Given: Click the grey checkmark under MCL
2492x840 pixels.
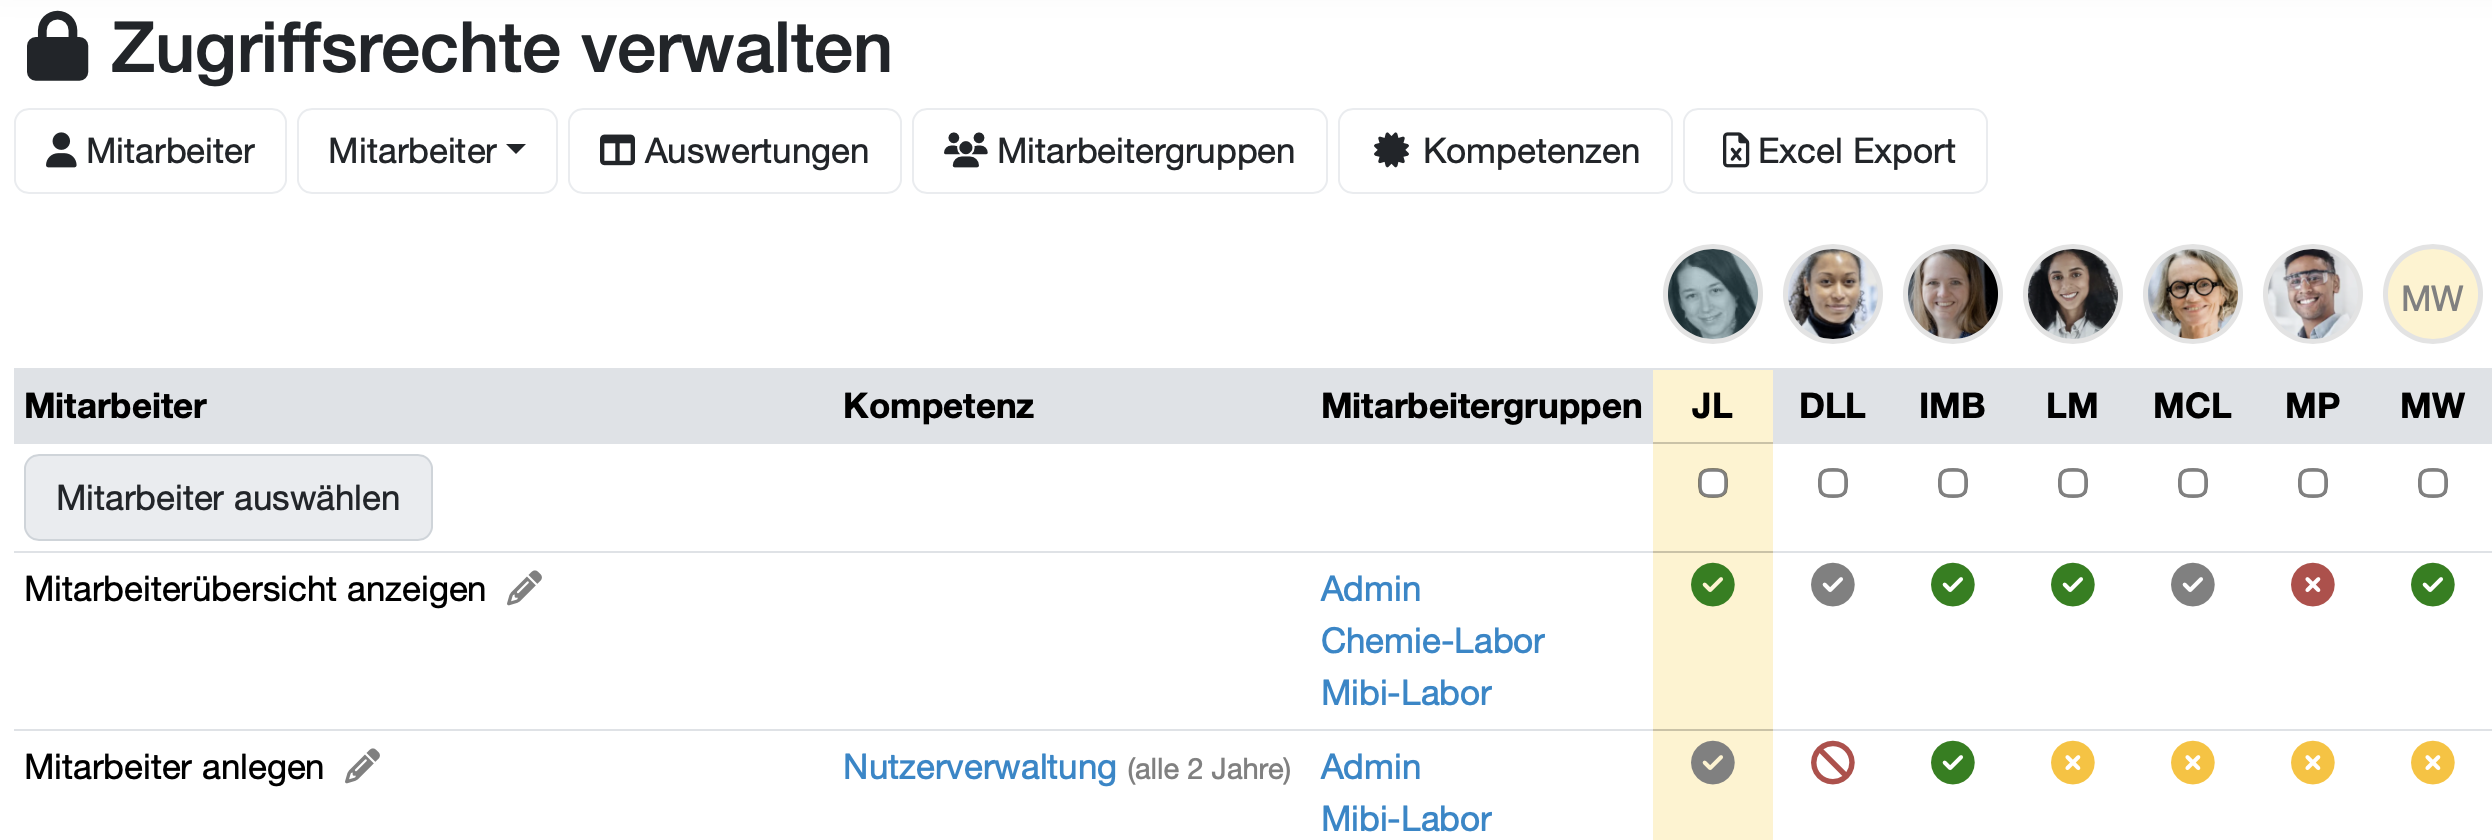Looking at the screenshot, I should [2192, 585].
